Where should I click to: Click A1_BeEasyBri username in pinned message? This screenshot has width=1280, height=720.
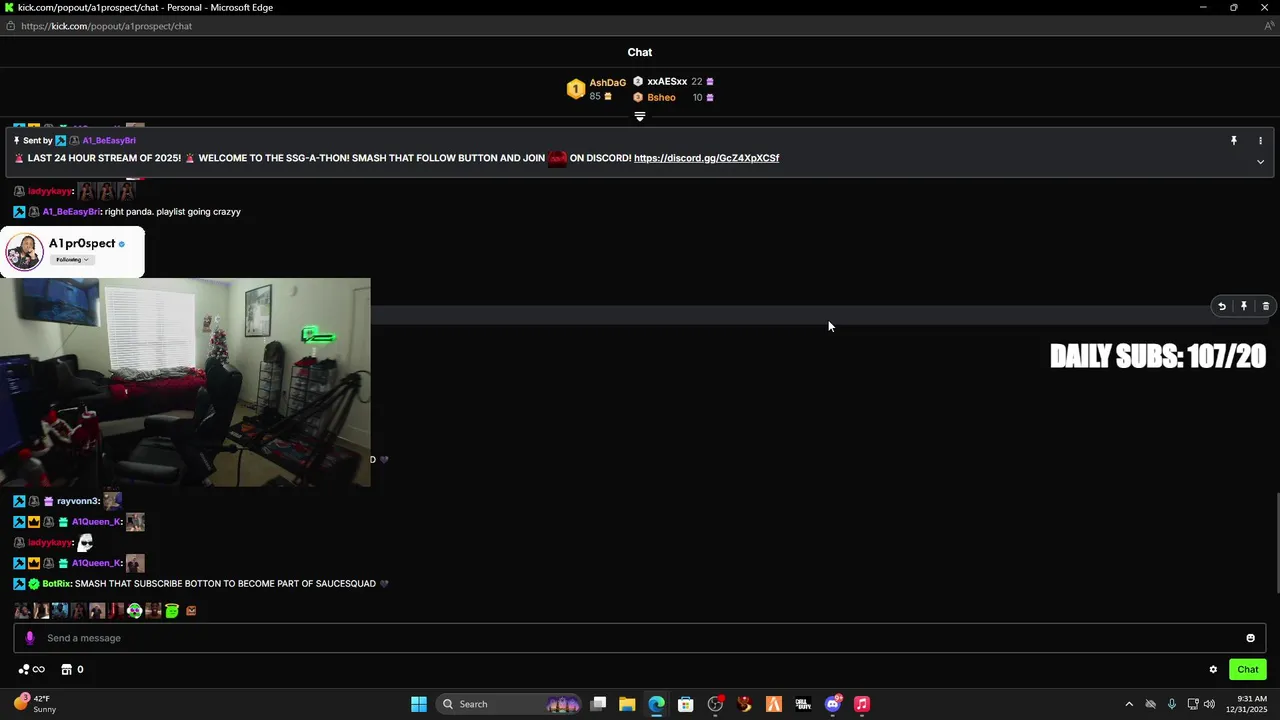pyautogui.click(x=109, y=141)
